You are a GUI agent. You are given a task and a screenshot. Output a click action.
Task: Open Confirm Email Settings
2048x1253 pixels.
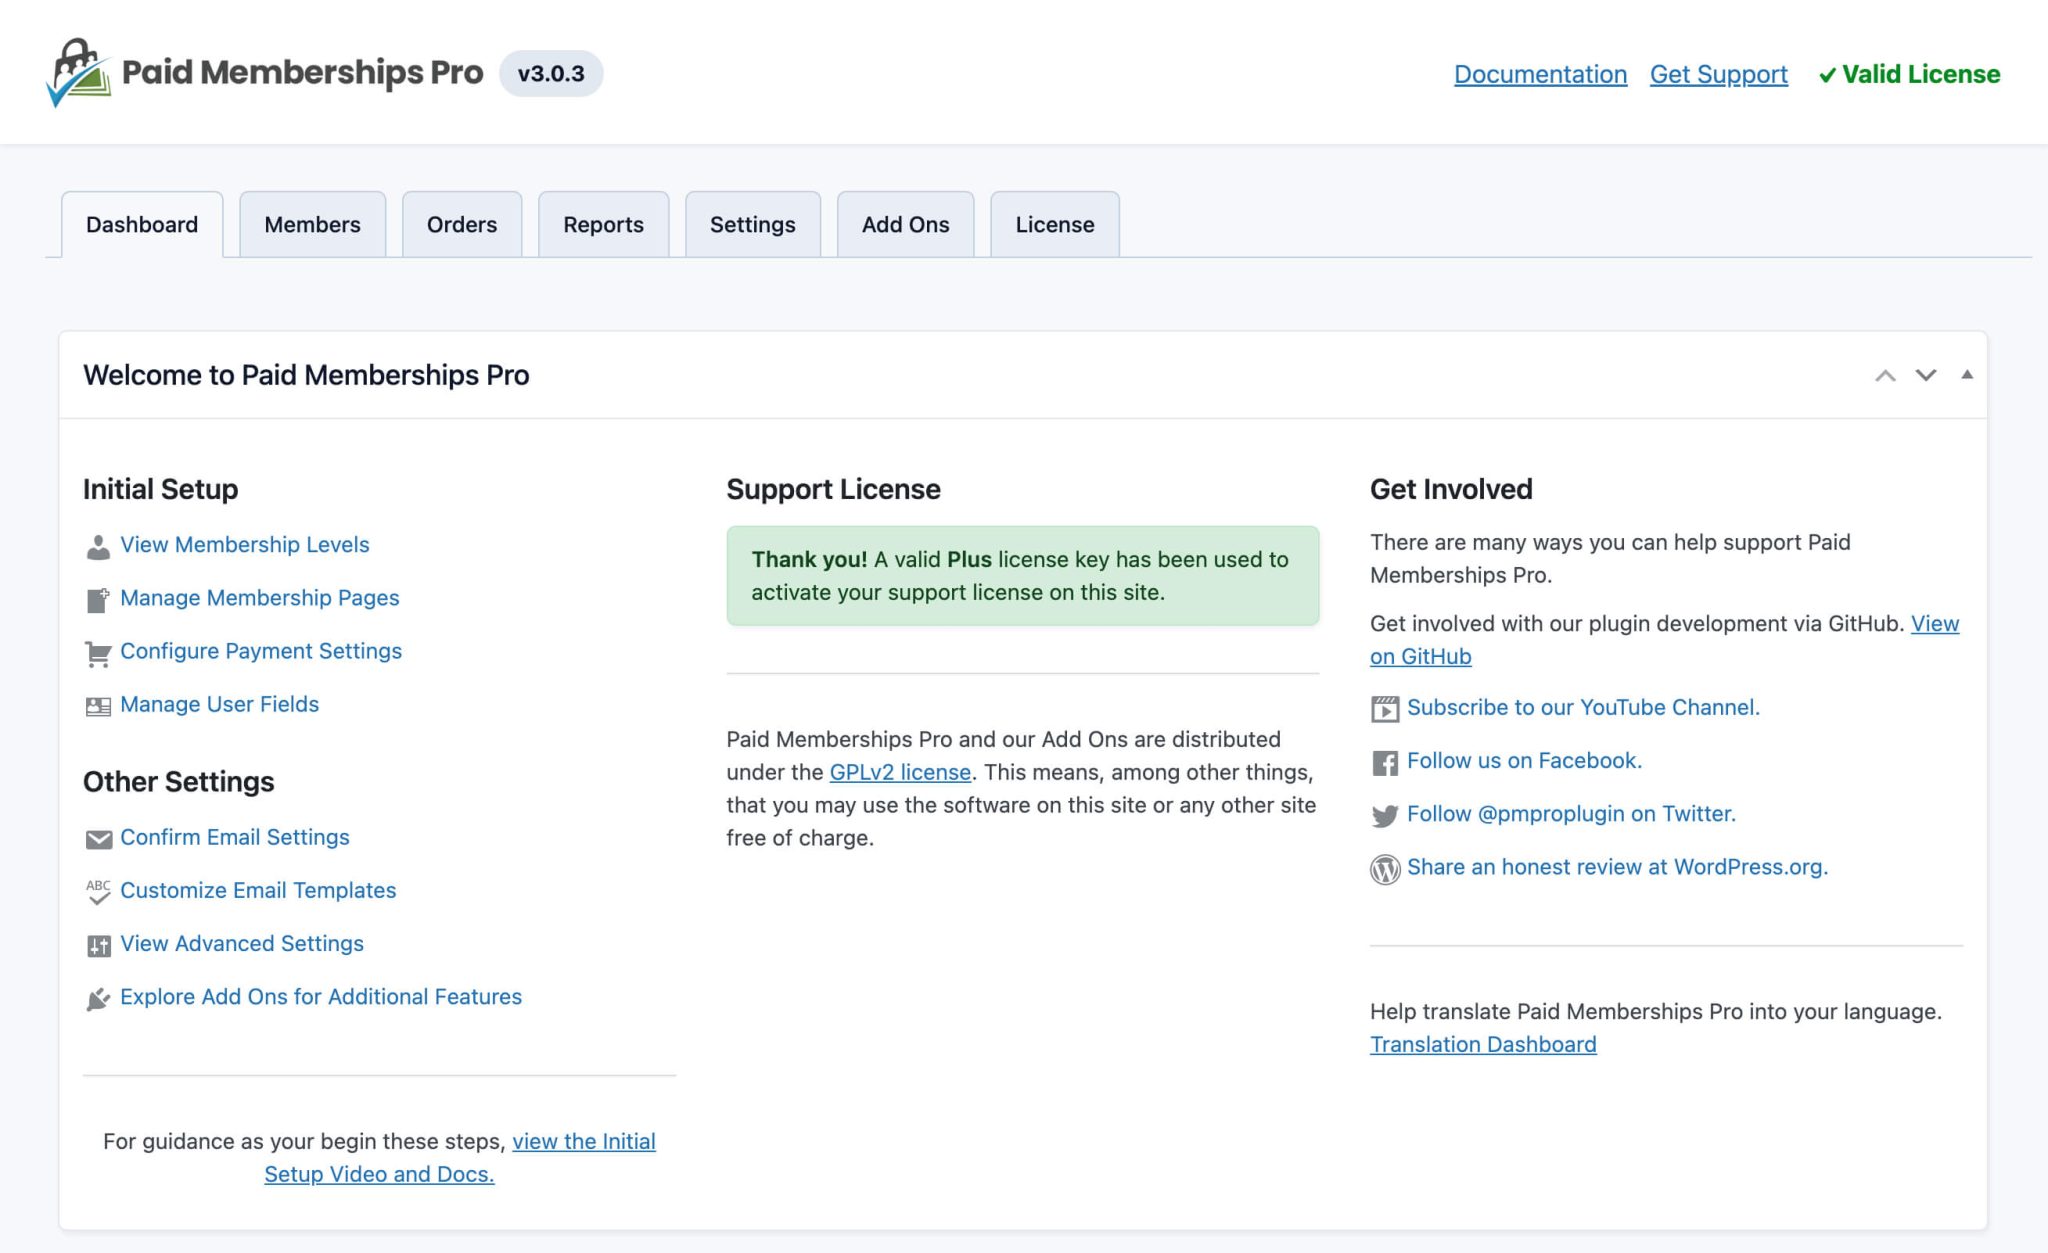(235, 836)
